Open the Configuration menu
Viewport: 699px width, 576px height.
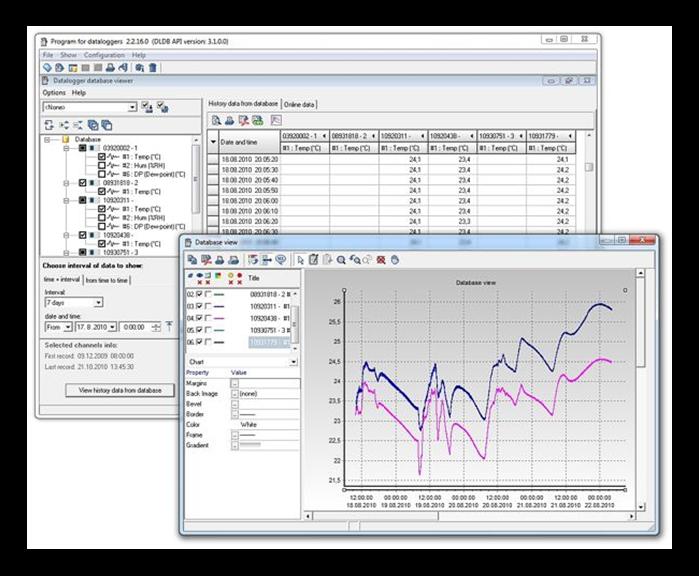[x=104, y=55]
